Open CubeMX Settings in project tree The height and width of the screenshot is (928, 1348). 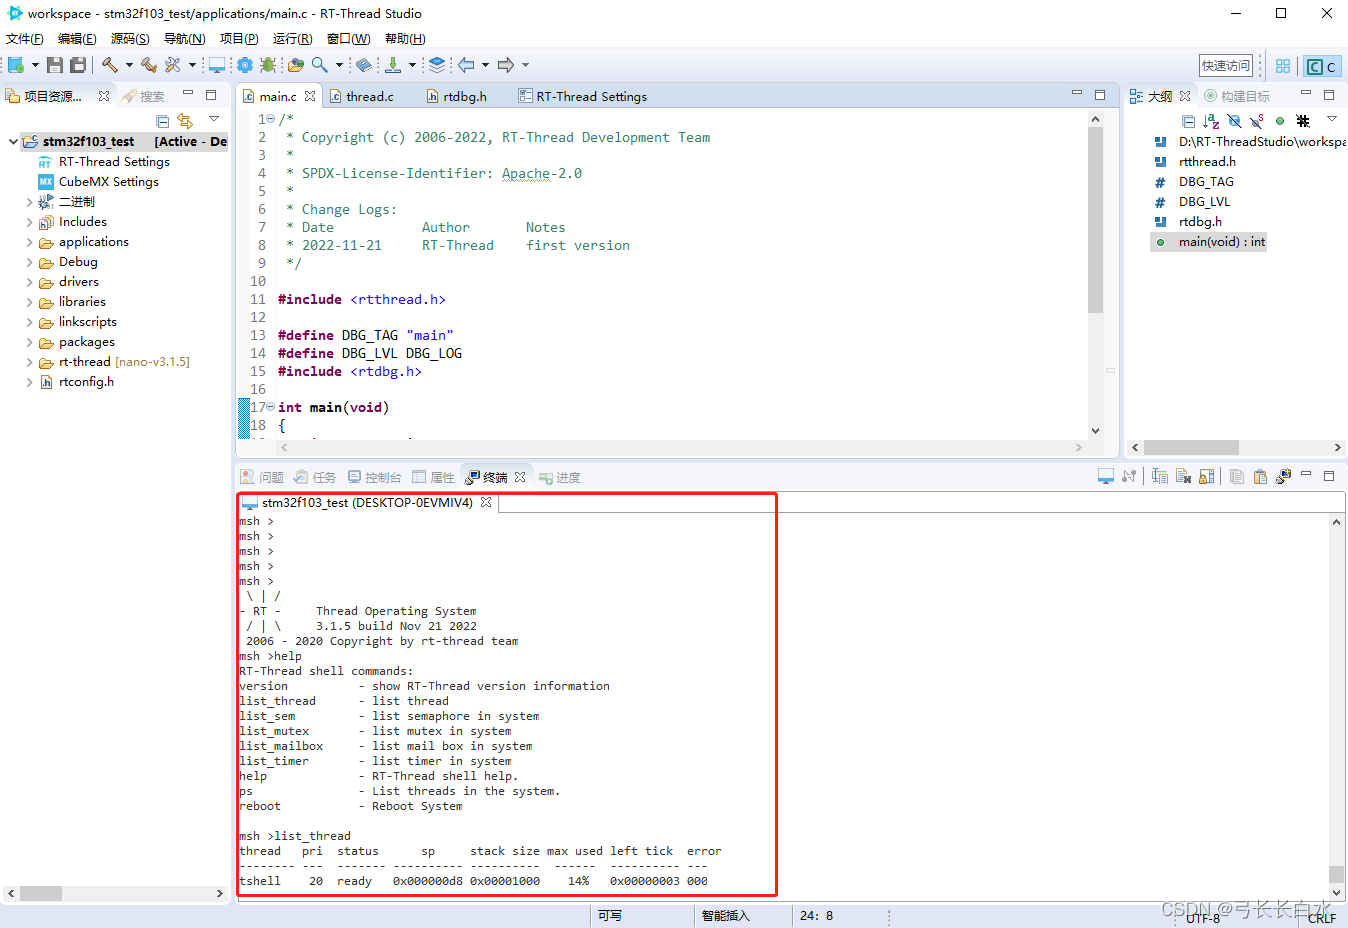108,182
